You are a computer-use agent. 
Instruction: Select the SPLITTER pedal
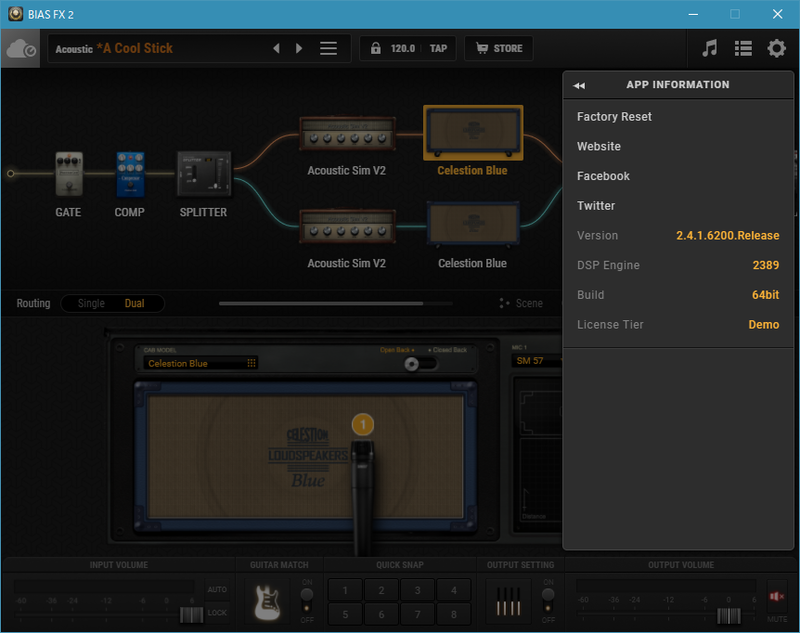pyautogui.click(x=204, y=174)
